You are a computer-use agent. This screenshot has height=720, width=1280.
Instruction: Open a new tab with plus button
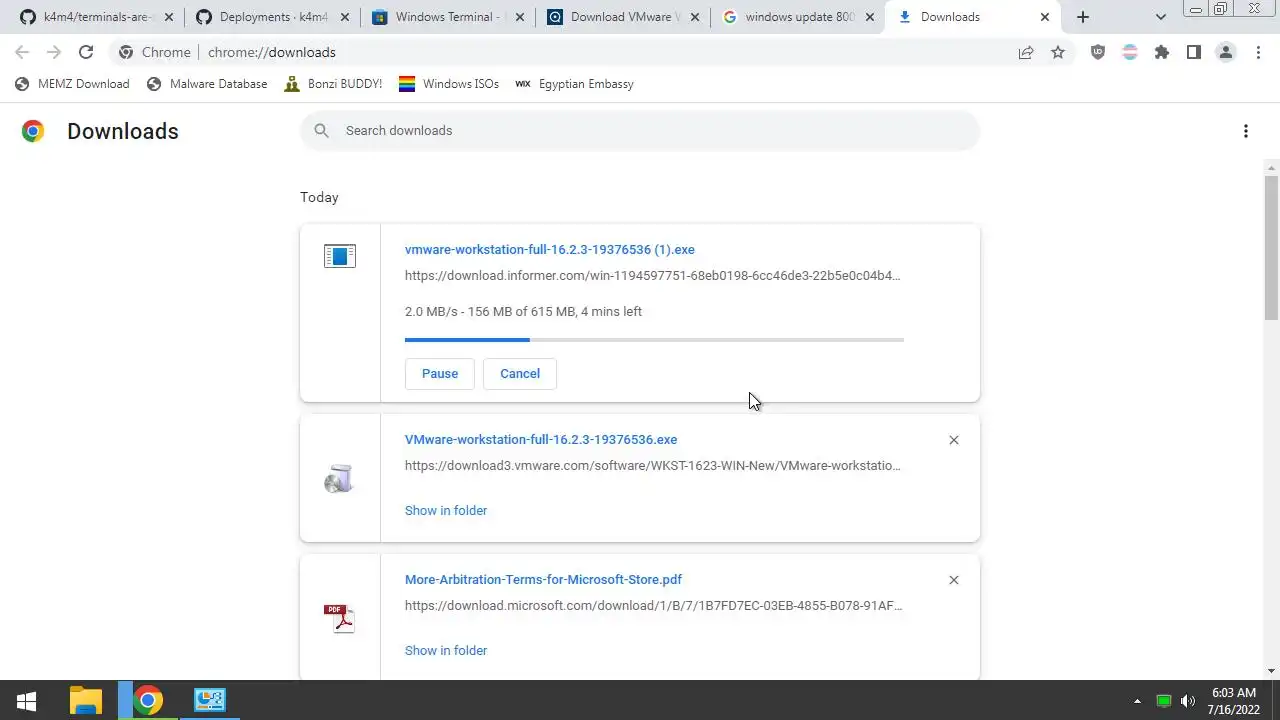[x=1083, y=17]
